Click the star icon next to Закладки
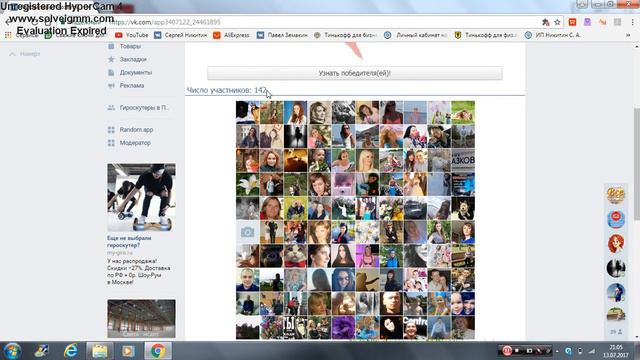The width and height of the screenshot is (640, 360). click(x=111, y=60)
